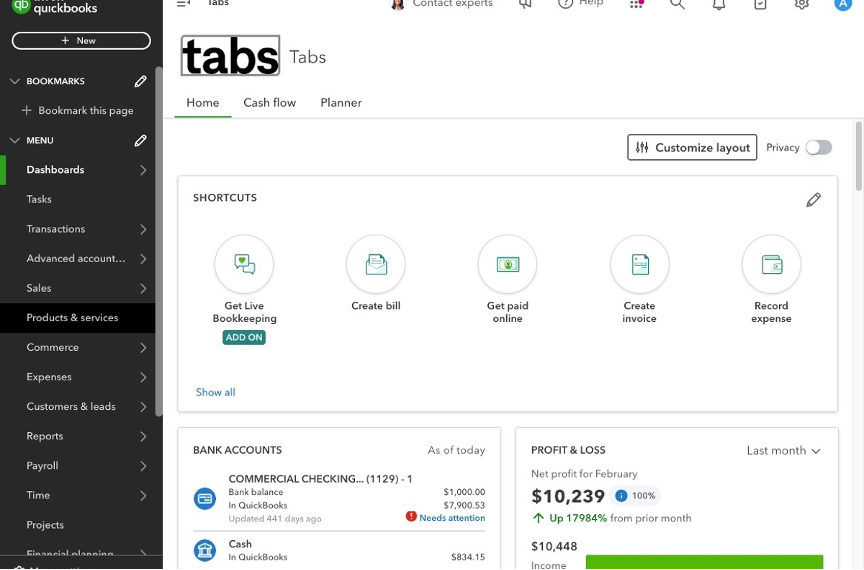The image size is (864, 570).
Task: Click the Create invoice shortcut icon
Action: click(640, 264)
